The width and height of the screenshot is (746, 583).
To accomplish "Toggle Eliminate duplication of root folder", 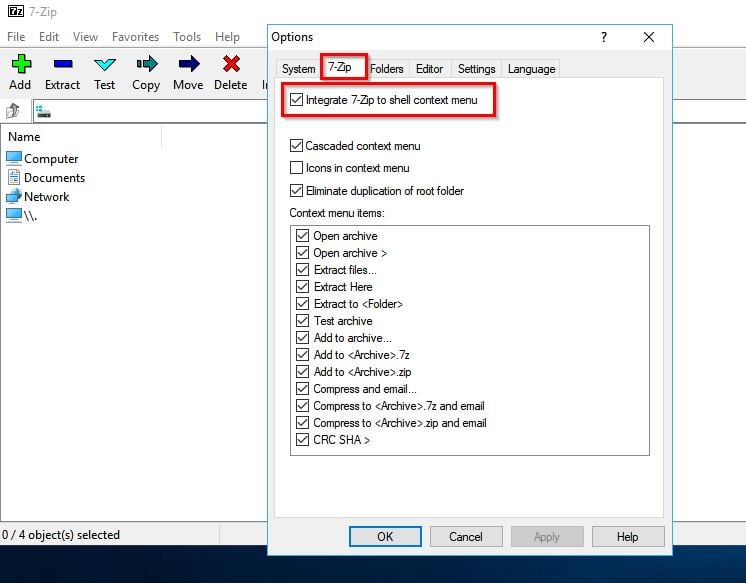I will click(296, 191).
